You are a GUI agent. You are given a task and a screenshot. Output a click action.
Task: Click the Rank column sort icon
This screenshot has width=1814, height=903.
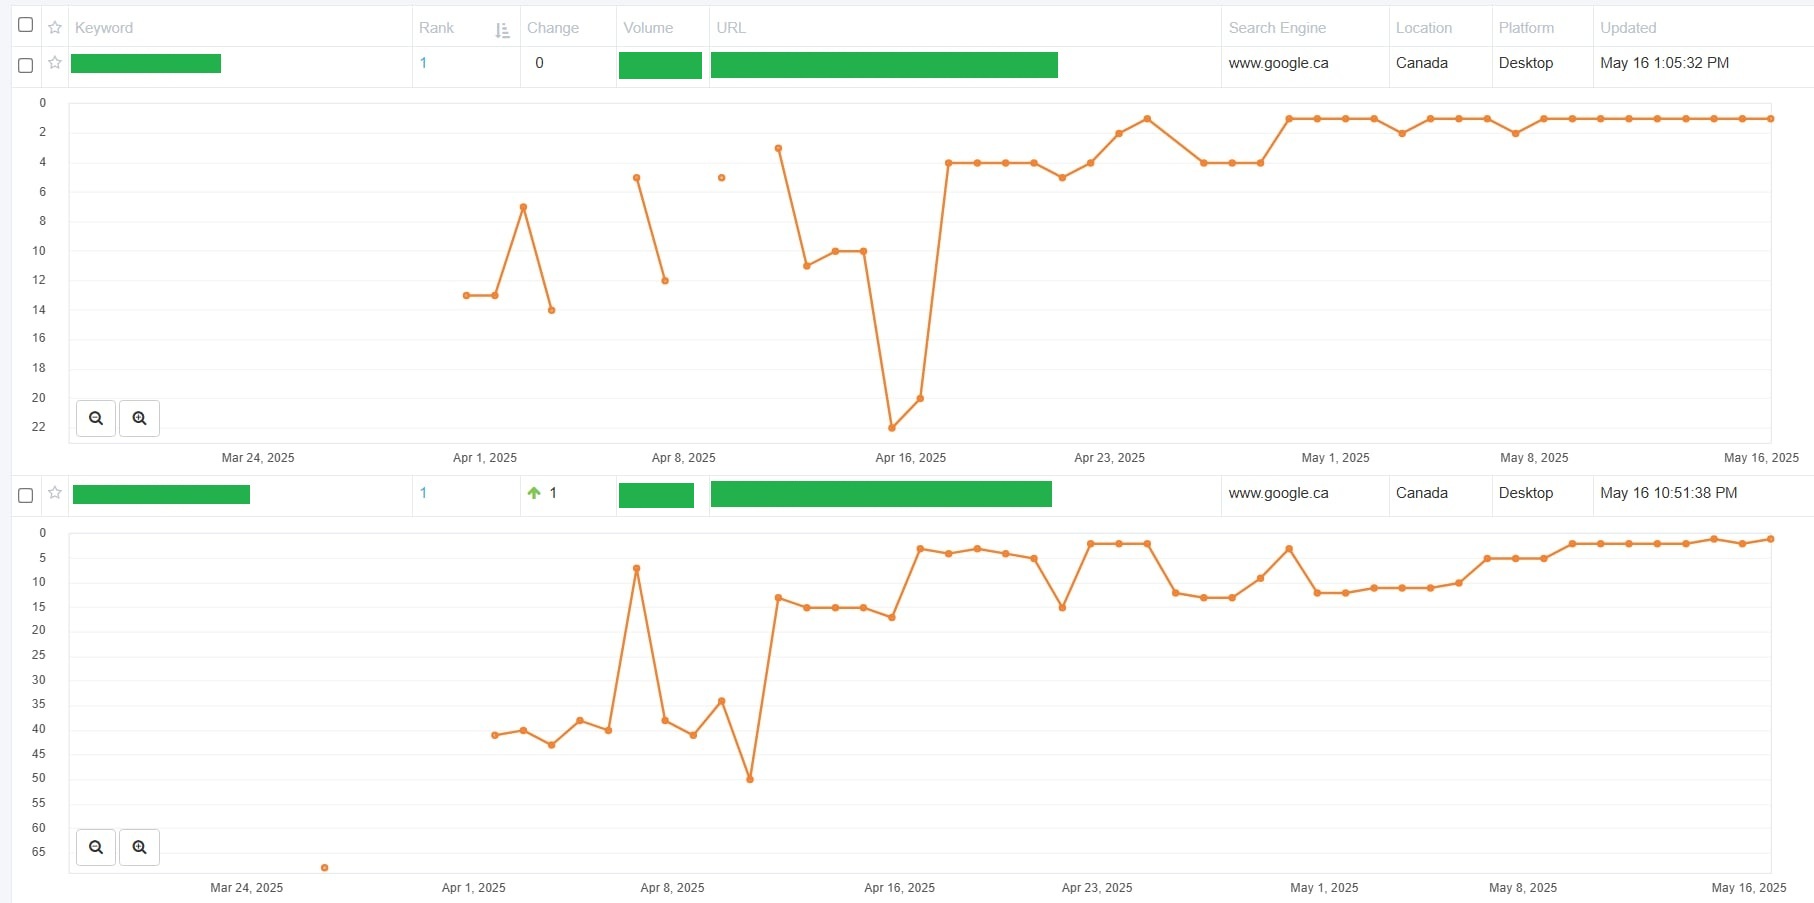pos(502,30)
